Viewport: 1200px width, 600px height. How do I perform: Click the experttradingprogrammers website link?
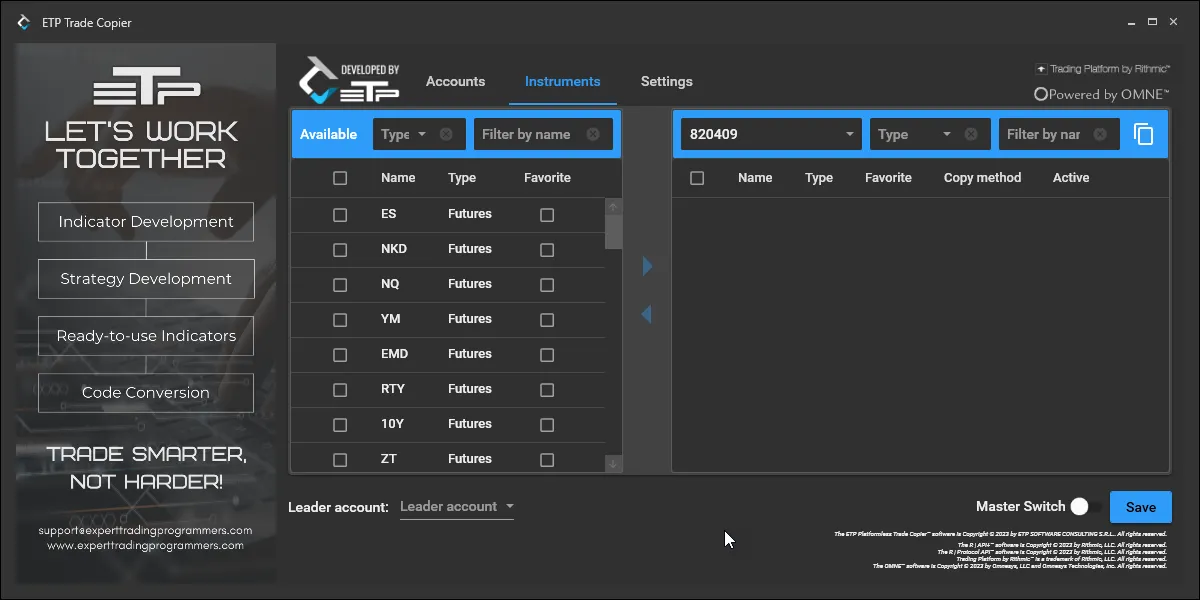[x=146, y=546]
